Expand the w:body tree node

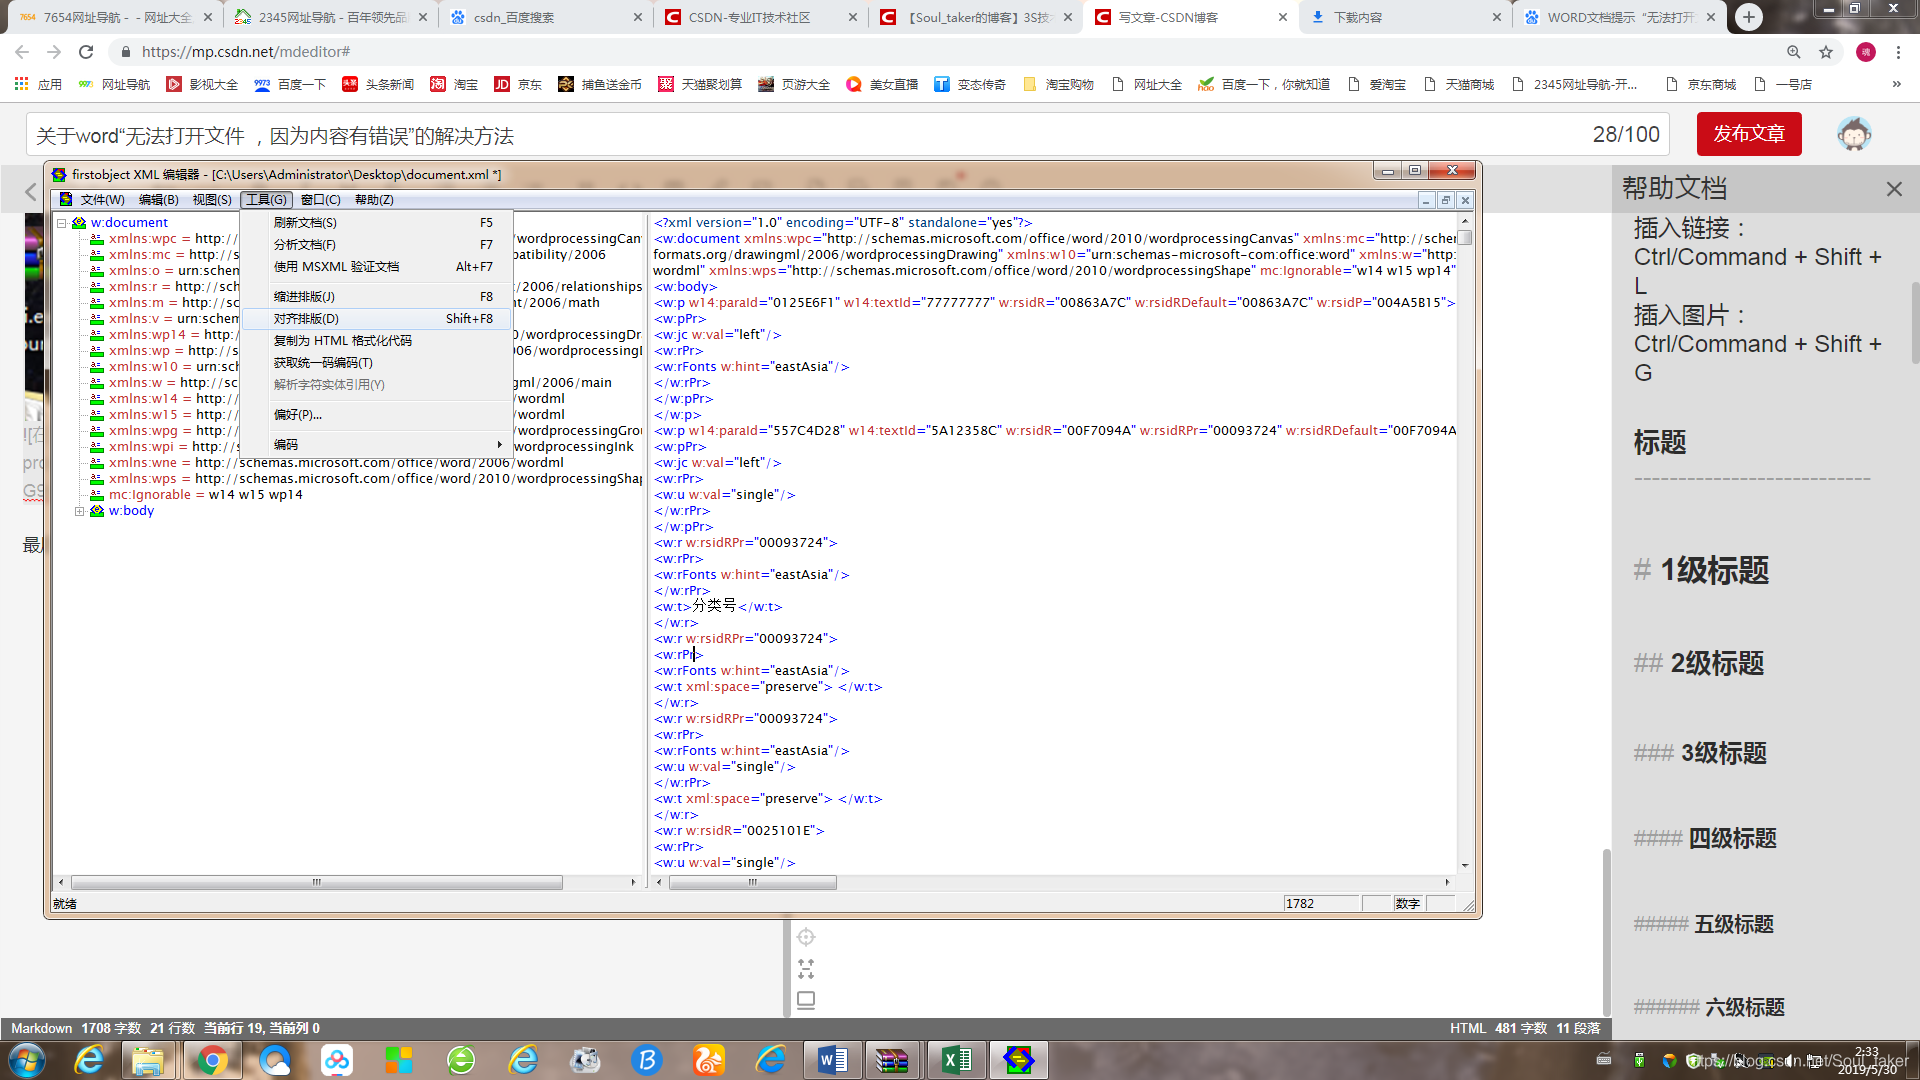80,511
